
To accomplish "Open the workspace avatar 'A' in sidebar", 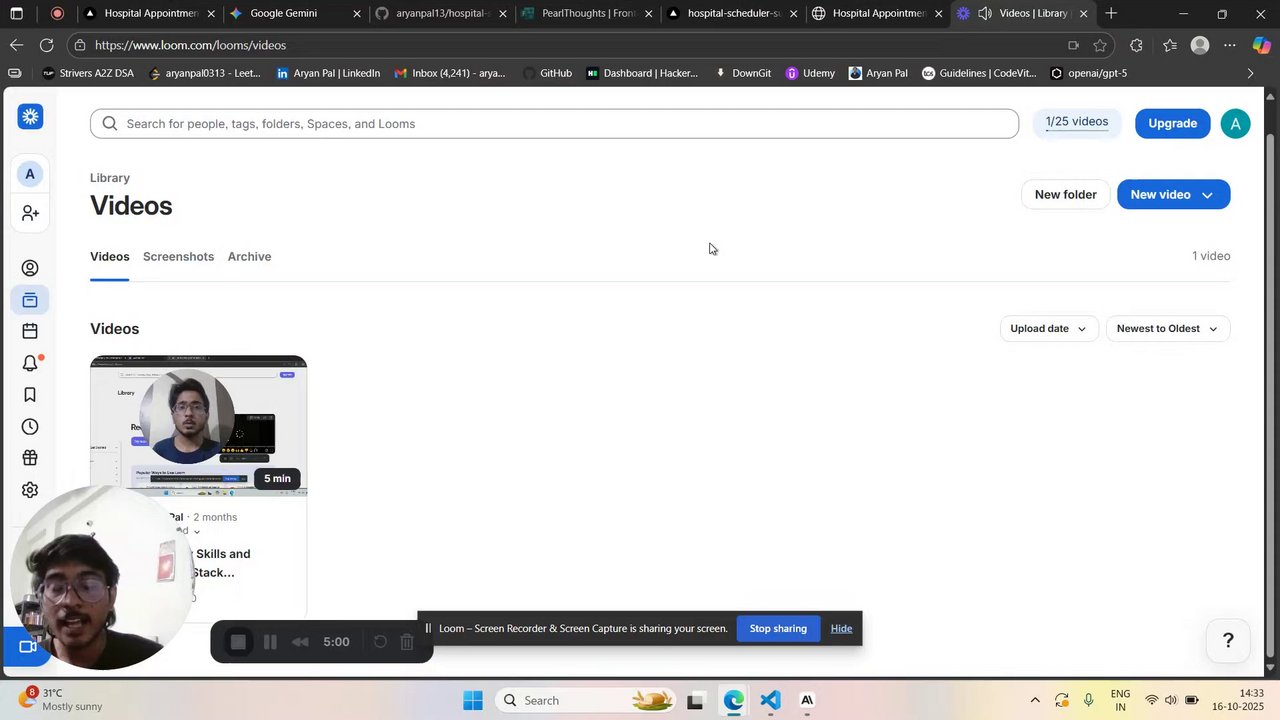I will (x=30, y=174).
